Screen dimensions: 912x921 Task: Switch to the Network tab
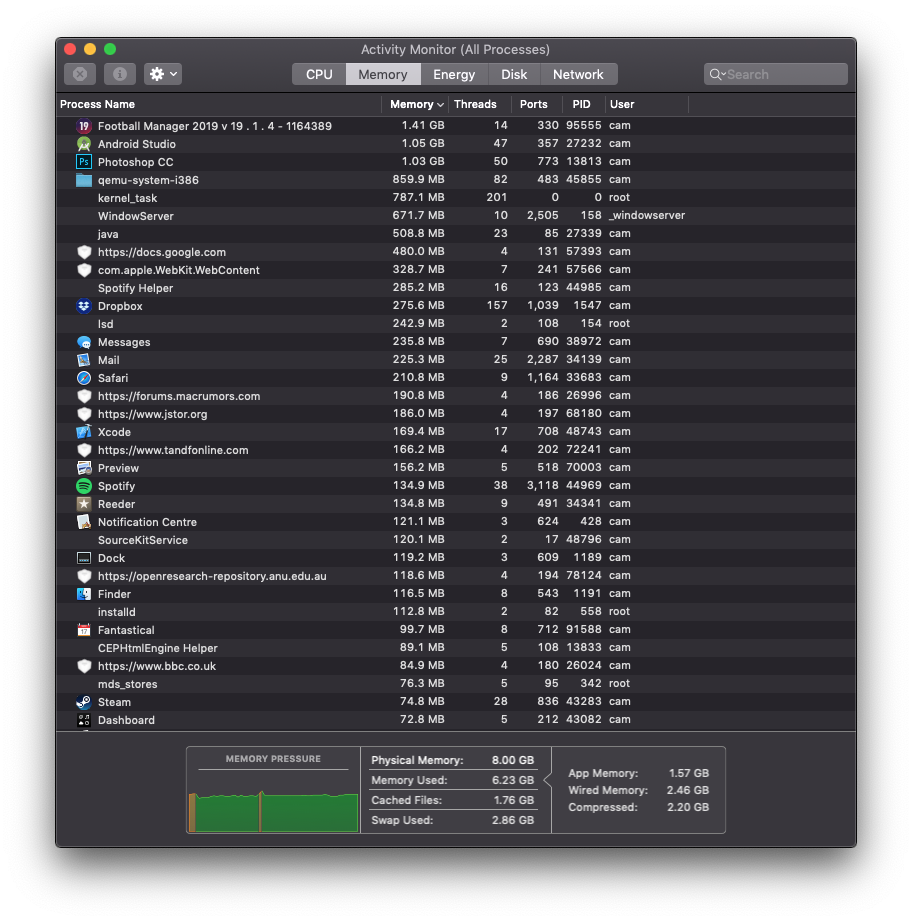click(x=578, y=75)
